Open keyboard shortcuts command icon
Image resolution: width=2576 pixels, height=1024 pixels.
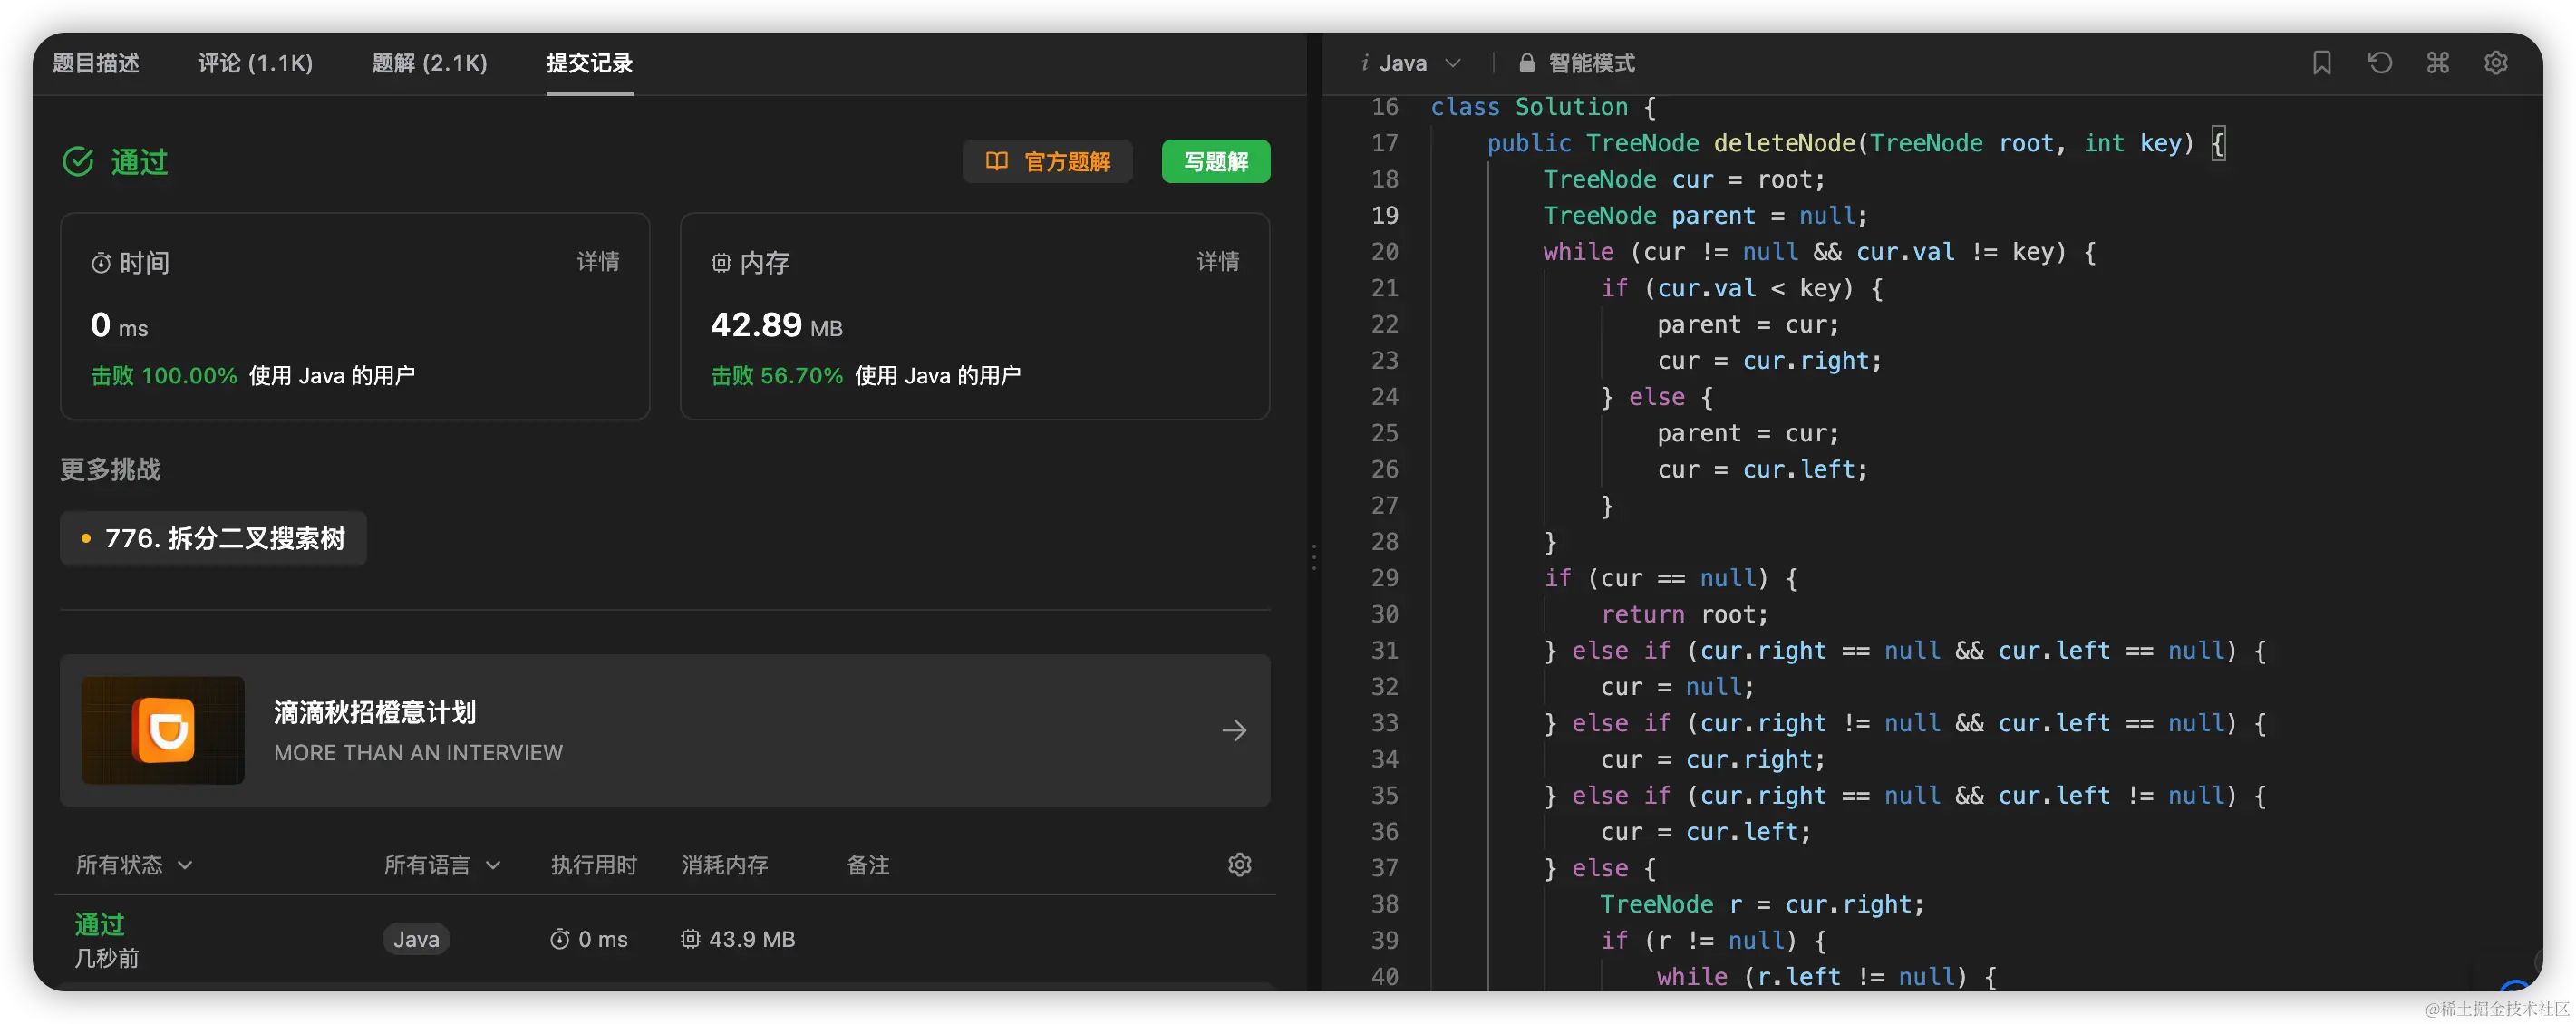pos(2437,63)
